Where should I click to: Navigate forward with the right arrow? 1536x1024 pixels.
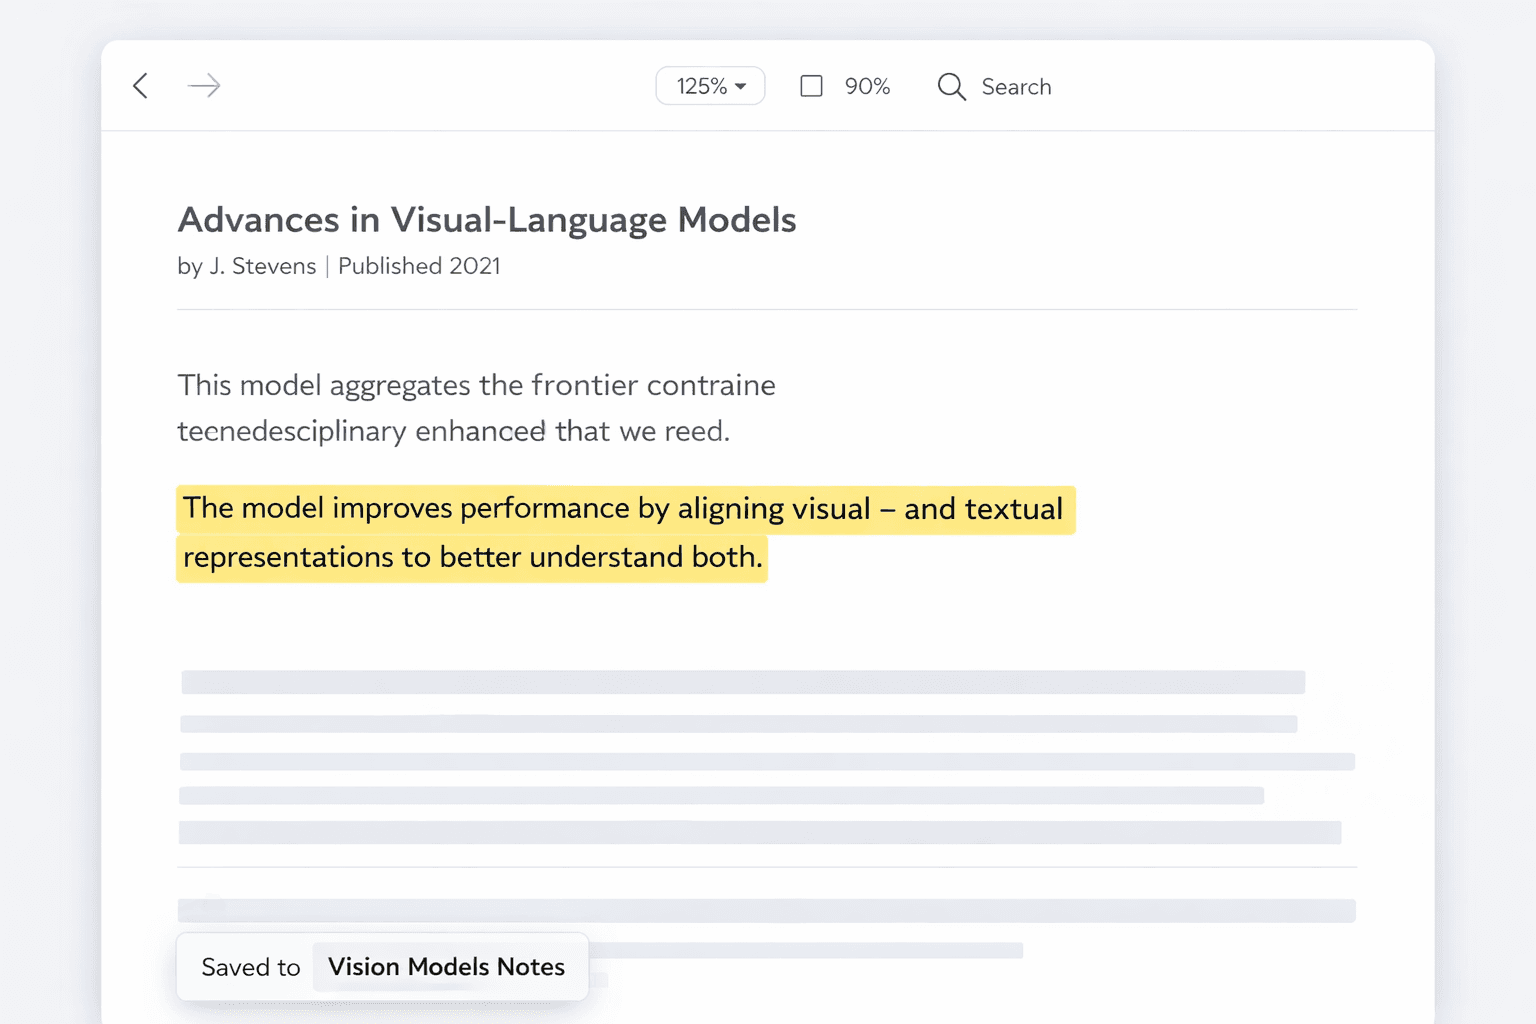pos(204,86)
